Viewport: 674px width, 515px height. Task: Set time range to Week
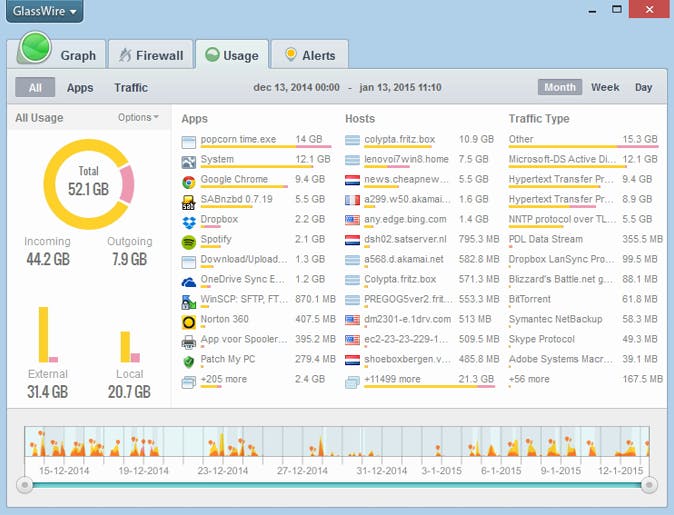605,87
